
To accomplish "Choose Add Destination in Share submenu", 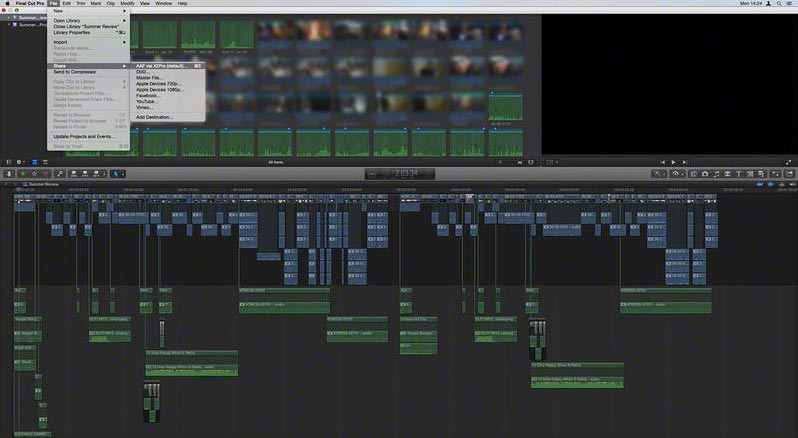I will 167,117.
